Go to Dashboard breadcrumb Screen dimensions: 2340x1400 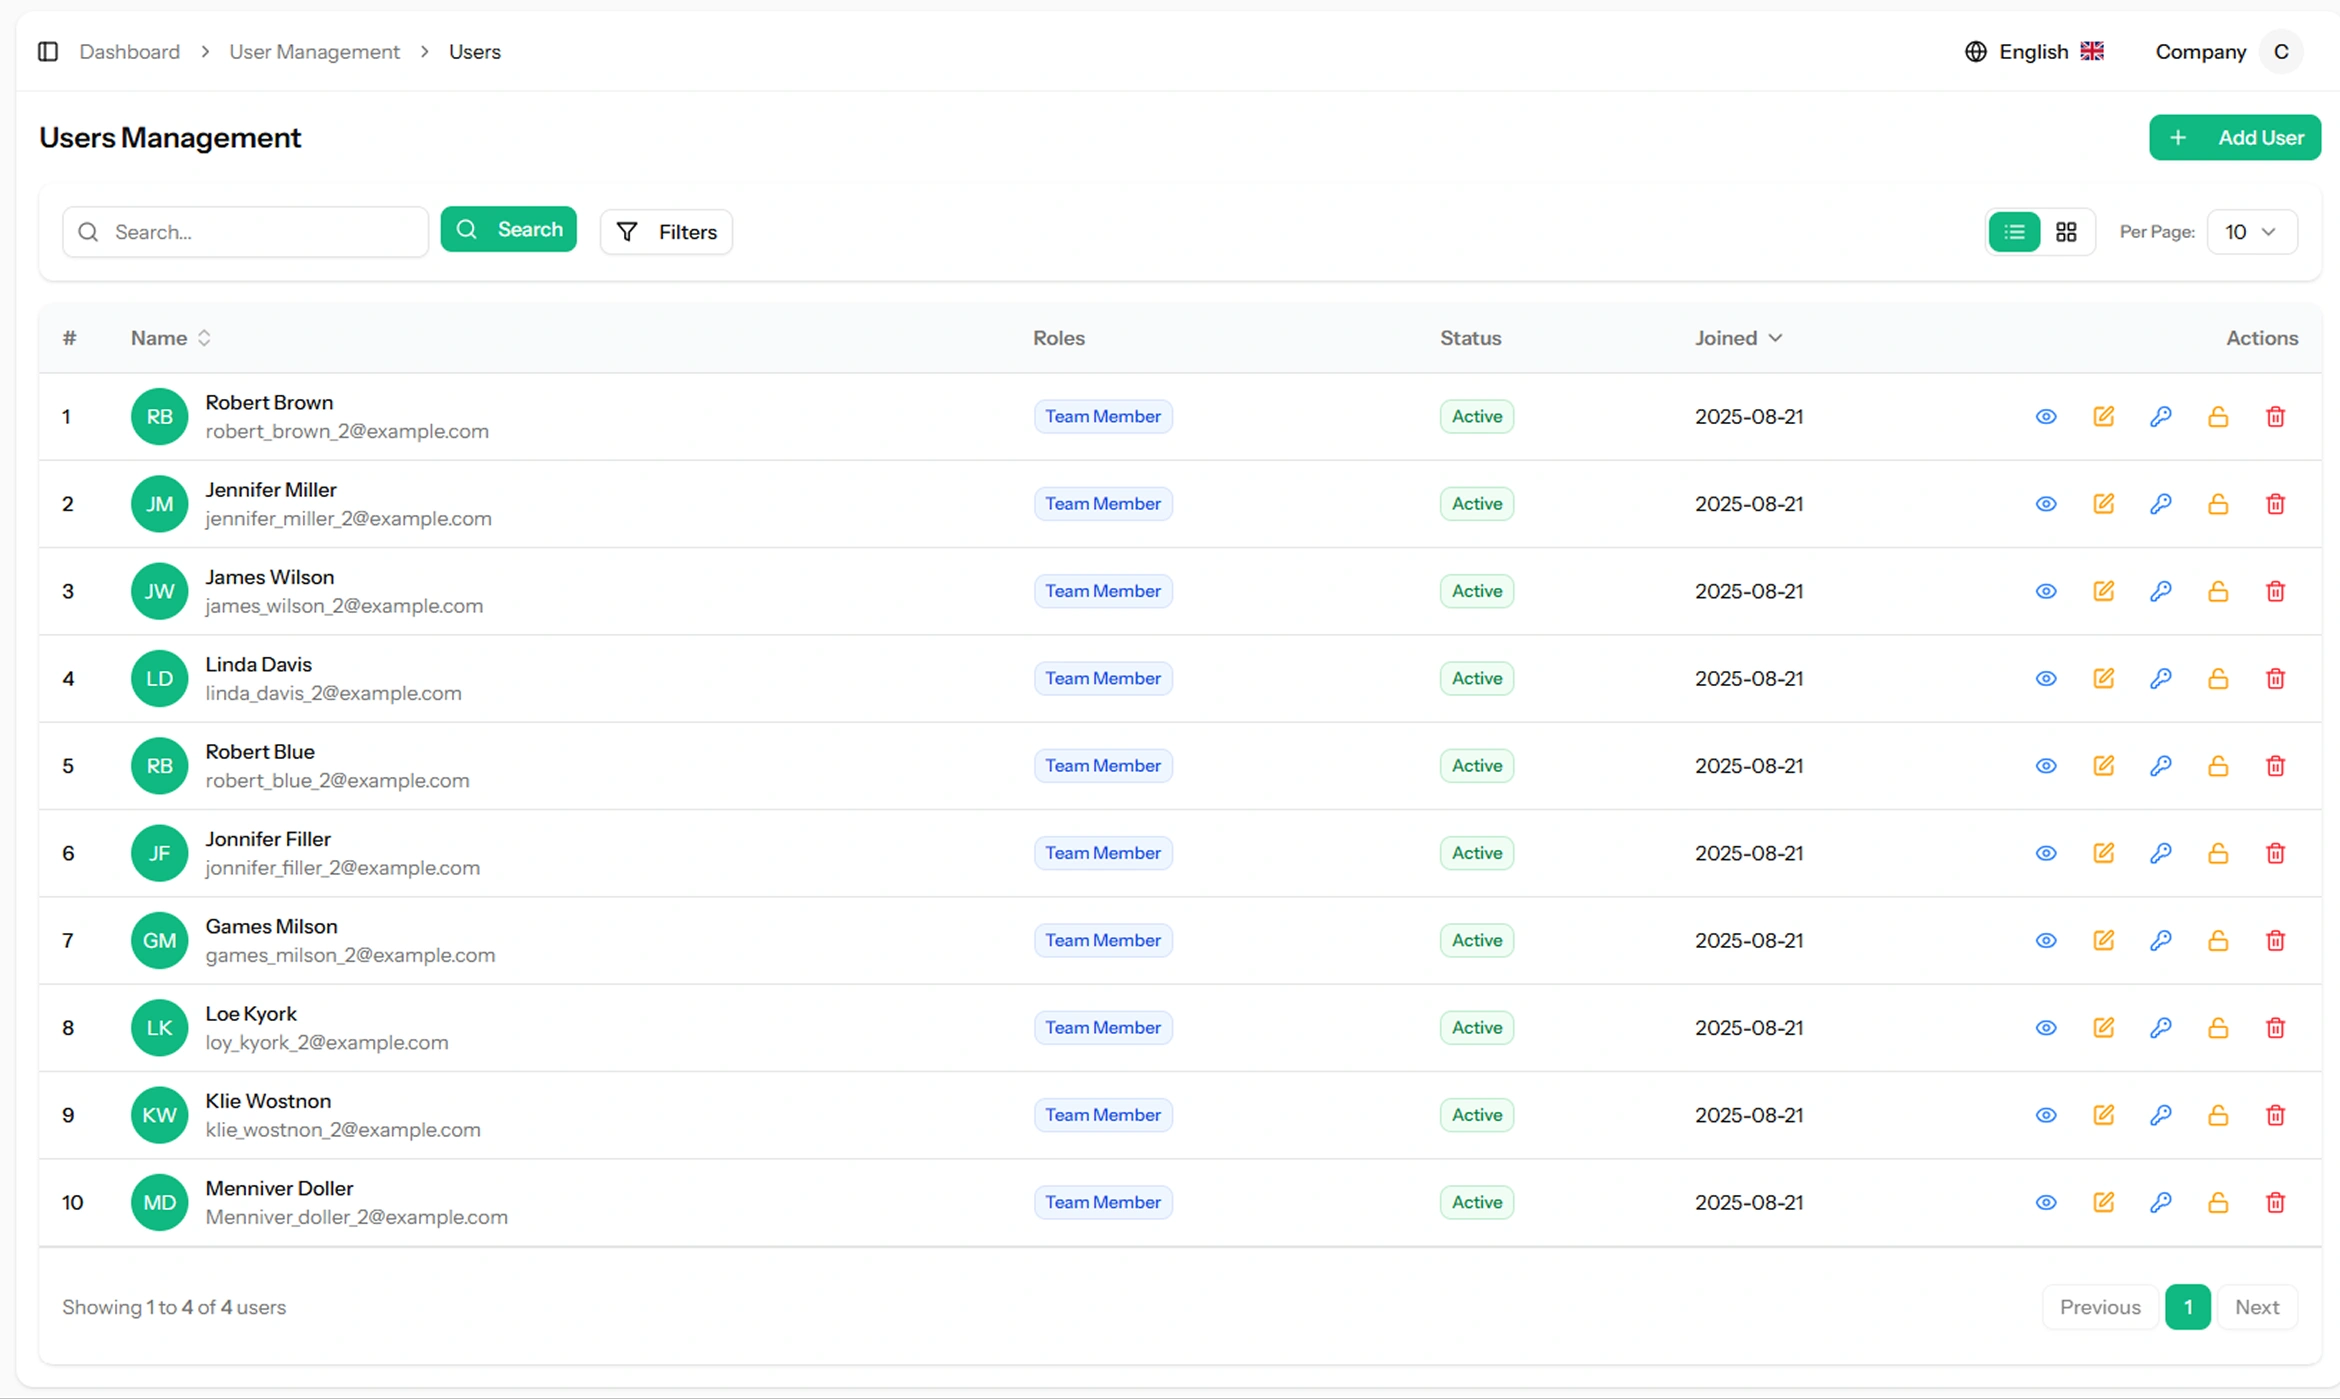pyautogui.click(x=129, y=51)
